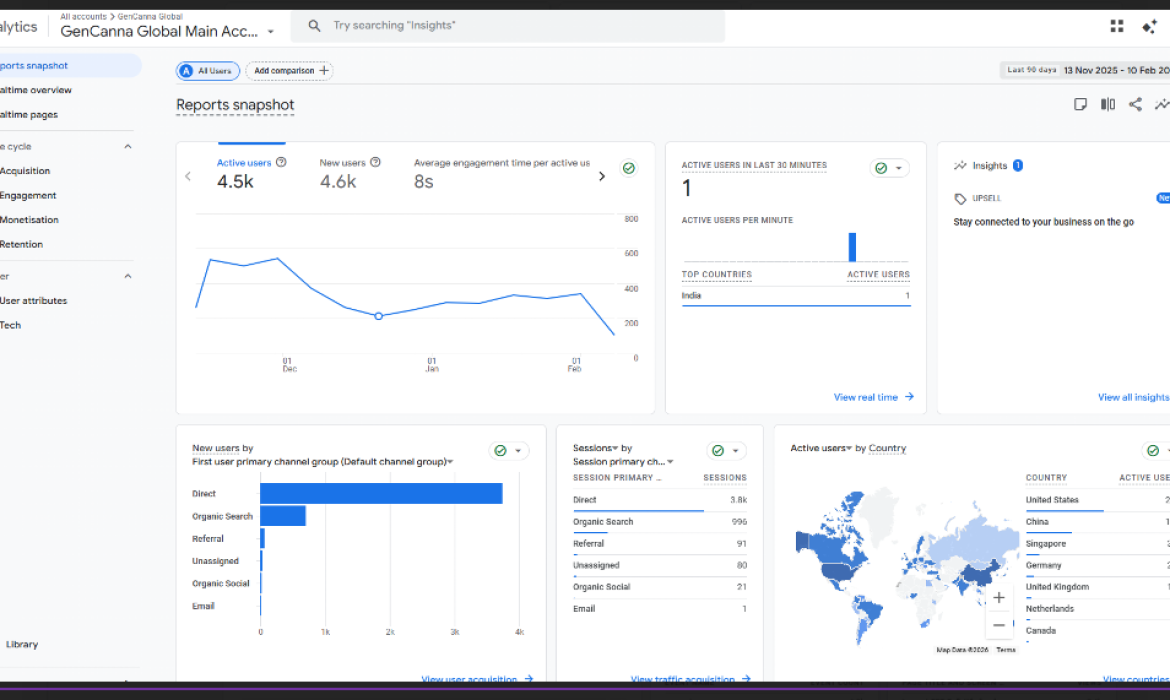Click the Add note icon above the report
The height and width of the screenshot is (700, 1170).
coord(1080,104)
